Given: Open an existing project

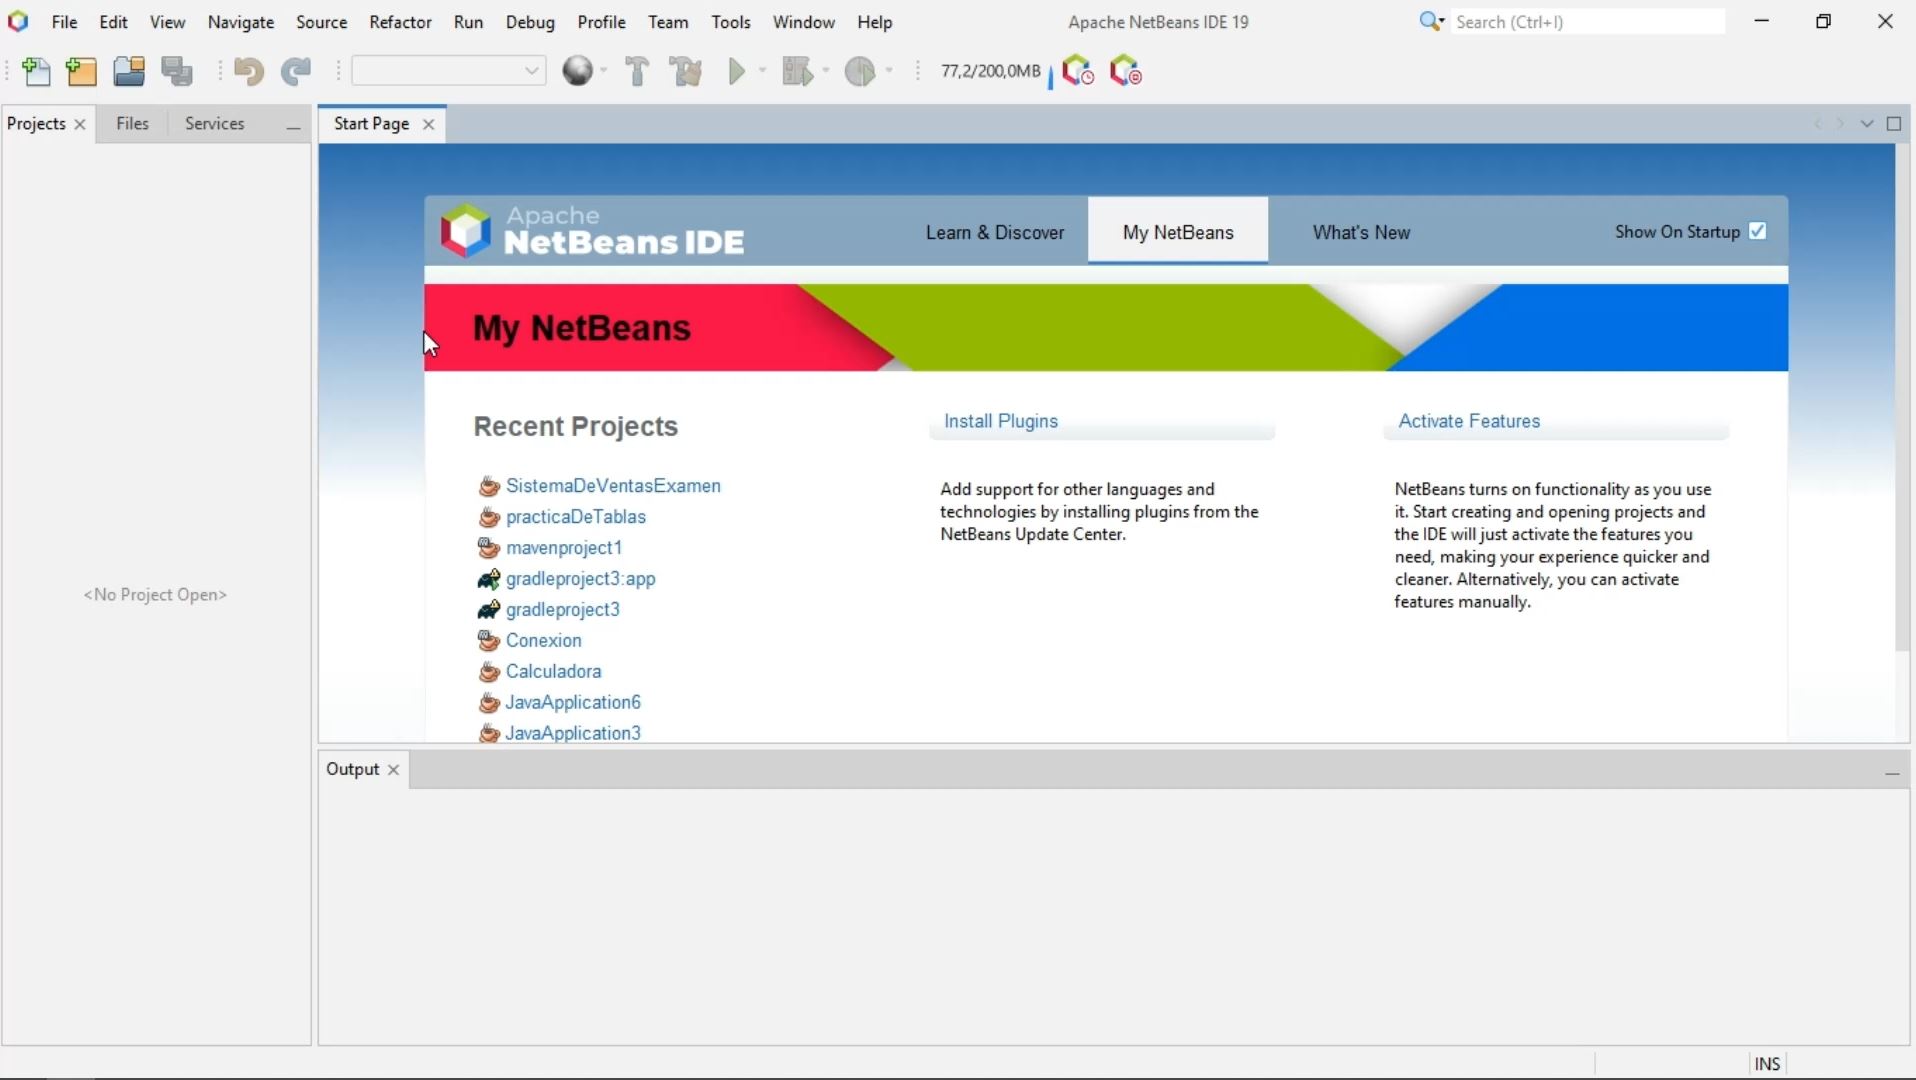Looking at the screenshot, I should pos(129,71).
